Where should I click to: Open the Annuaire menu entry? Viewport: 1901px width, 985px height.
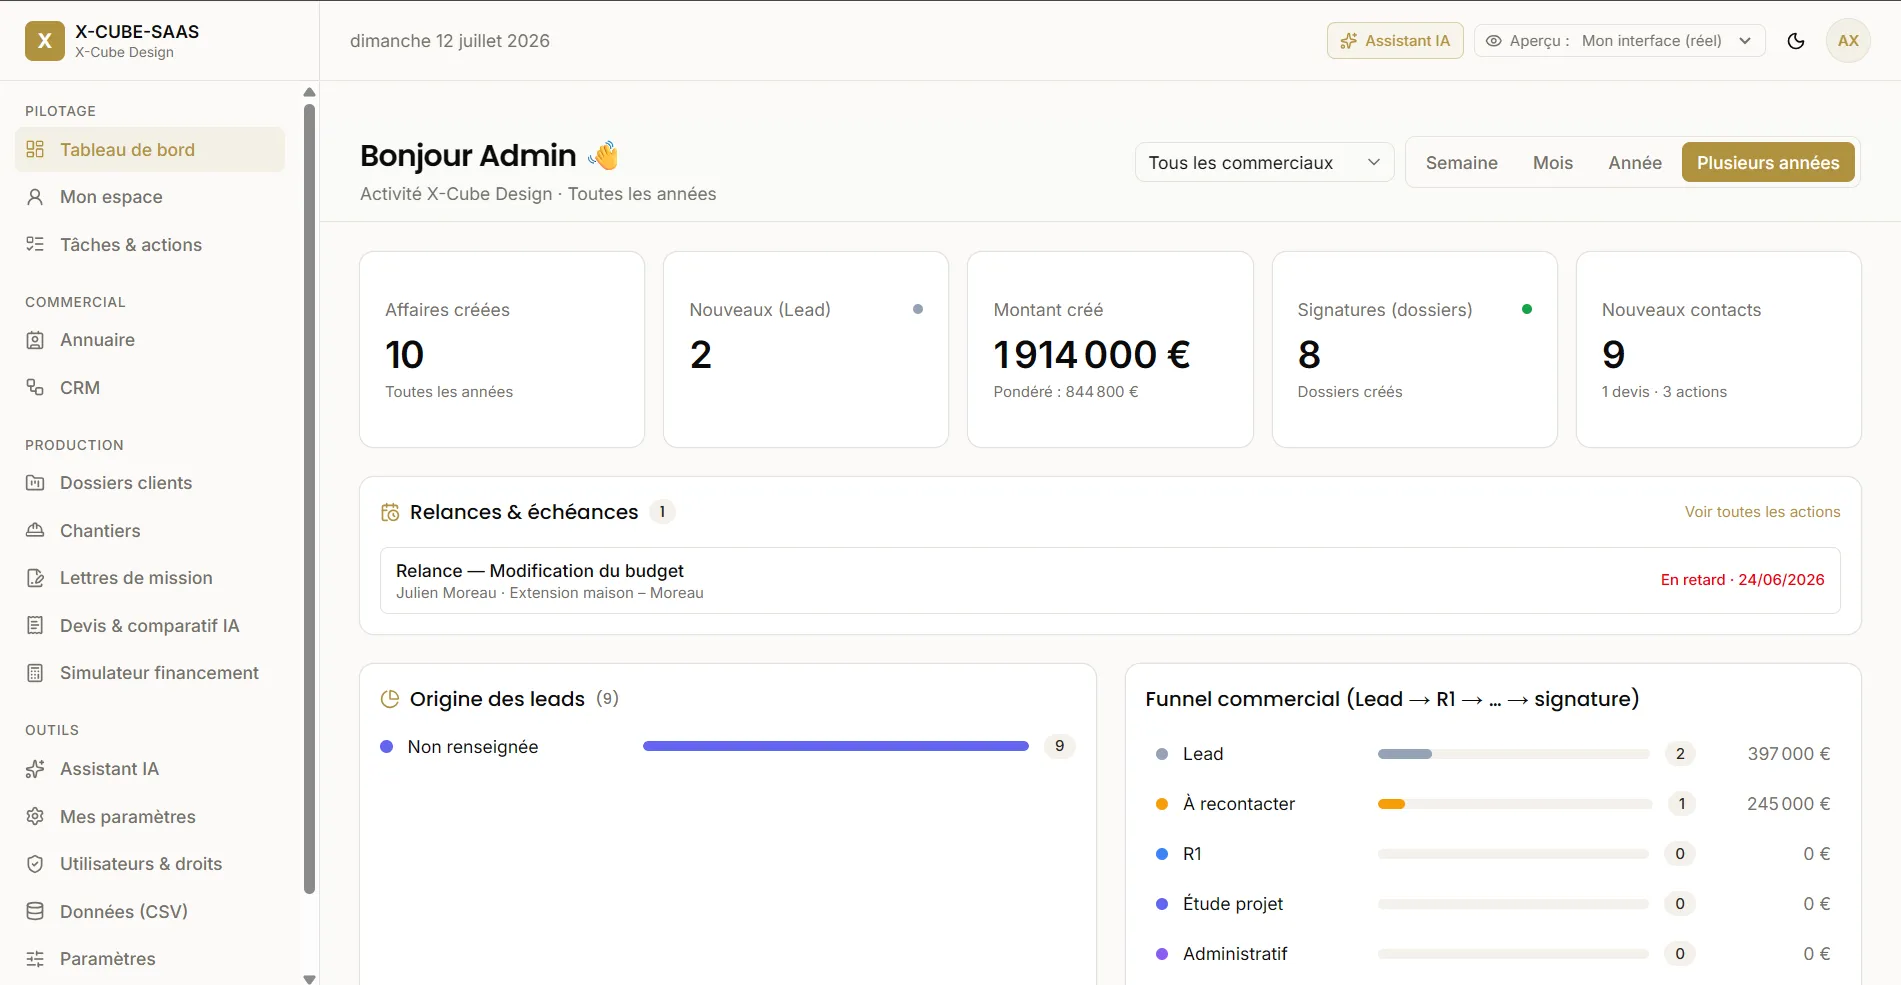pyautogui.click(x=150, y=340)
